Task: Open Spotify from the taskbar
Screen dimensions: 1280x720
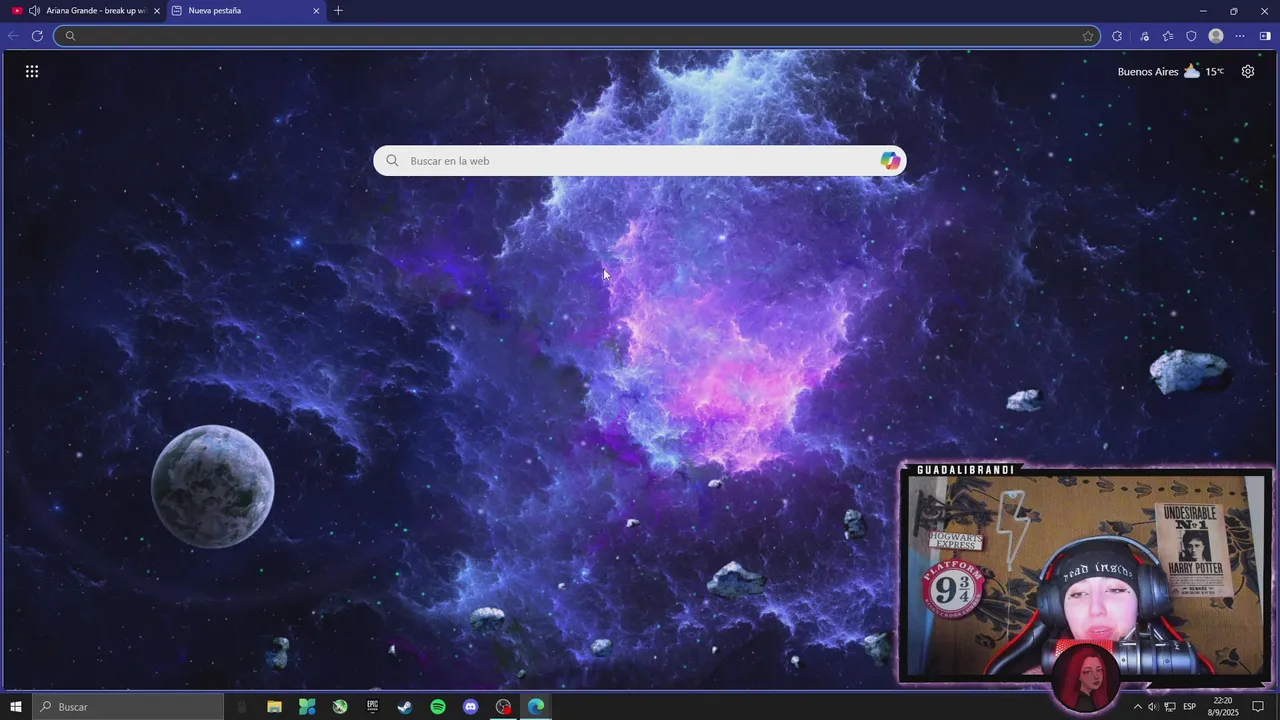Action: (438, 707)
